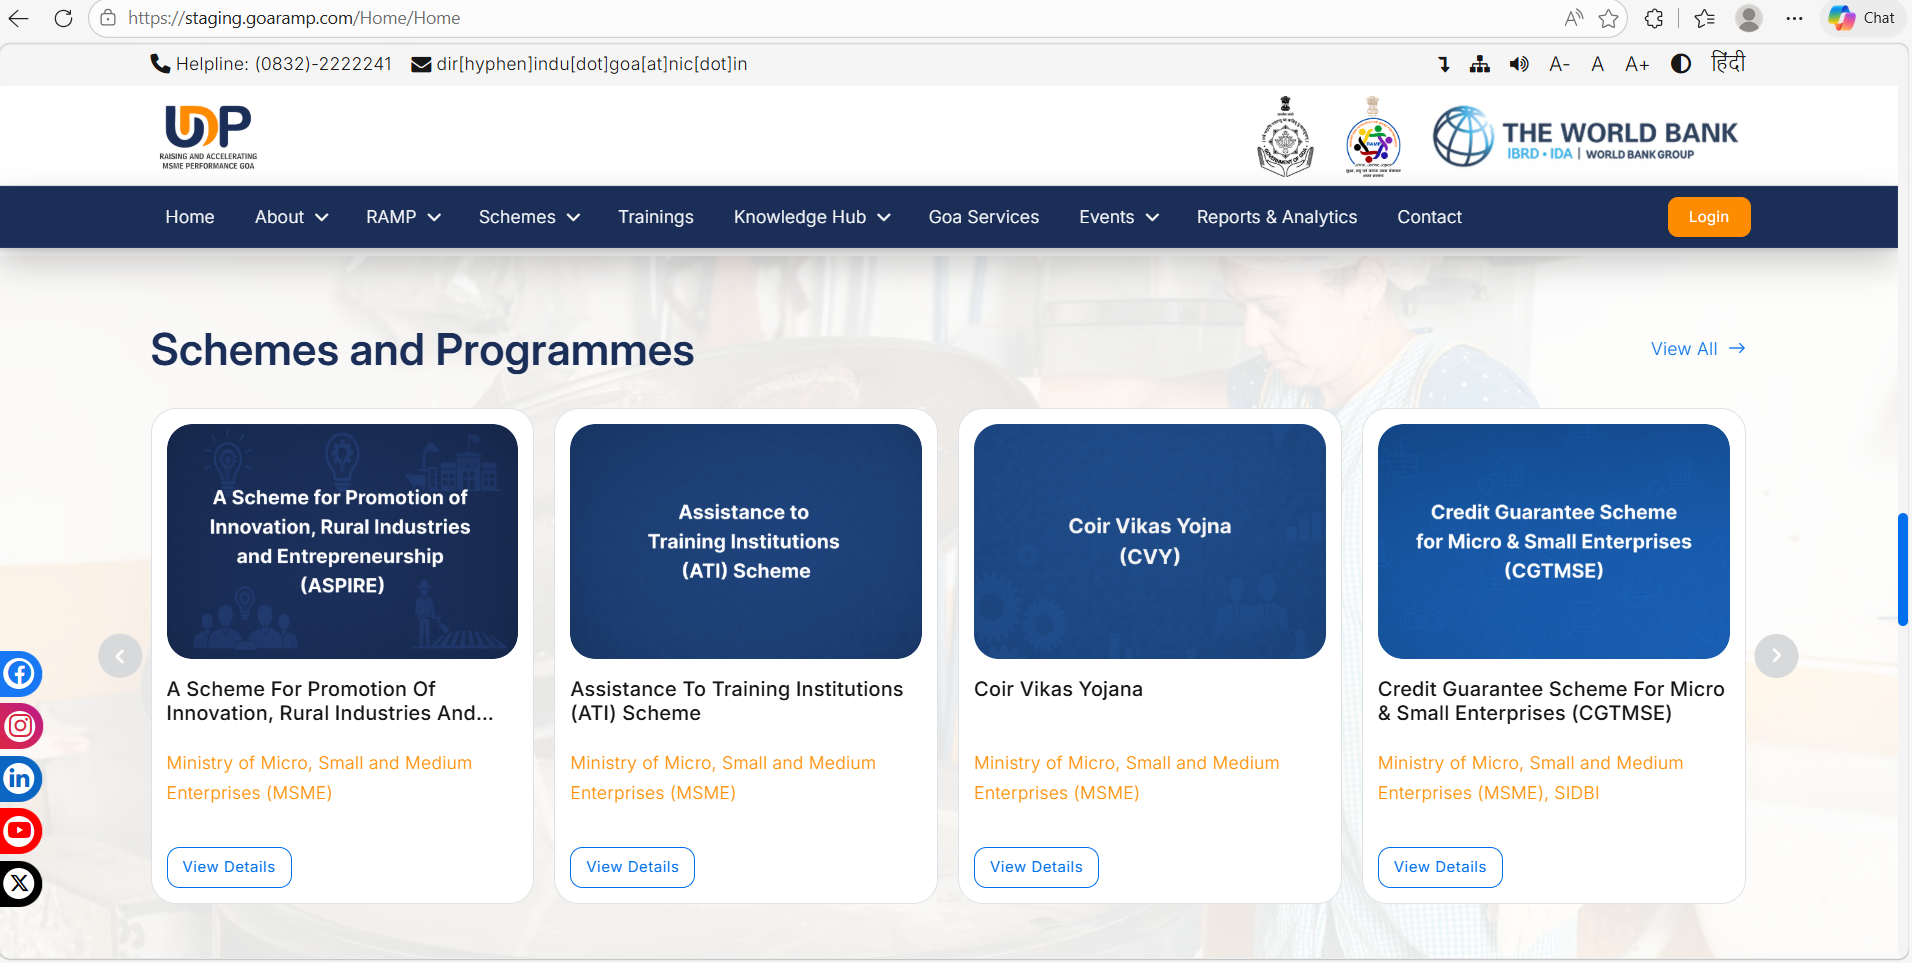The image size is (1912, 963).
Task: Open the CGTMSE scheme thumbnail
Action: (1554, 541)
